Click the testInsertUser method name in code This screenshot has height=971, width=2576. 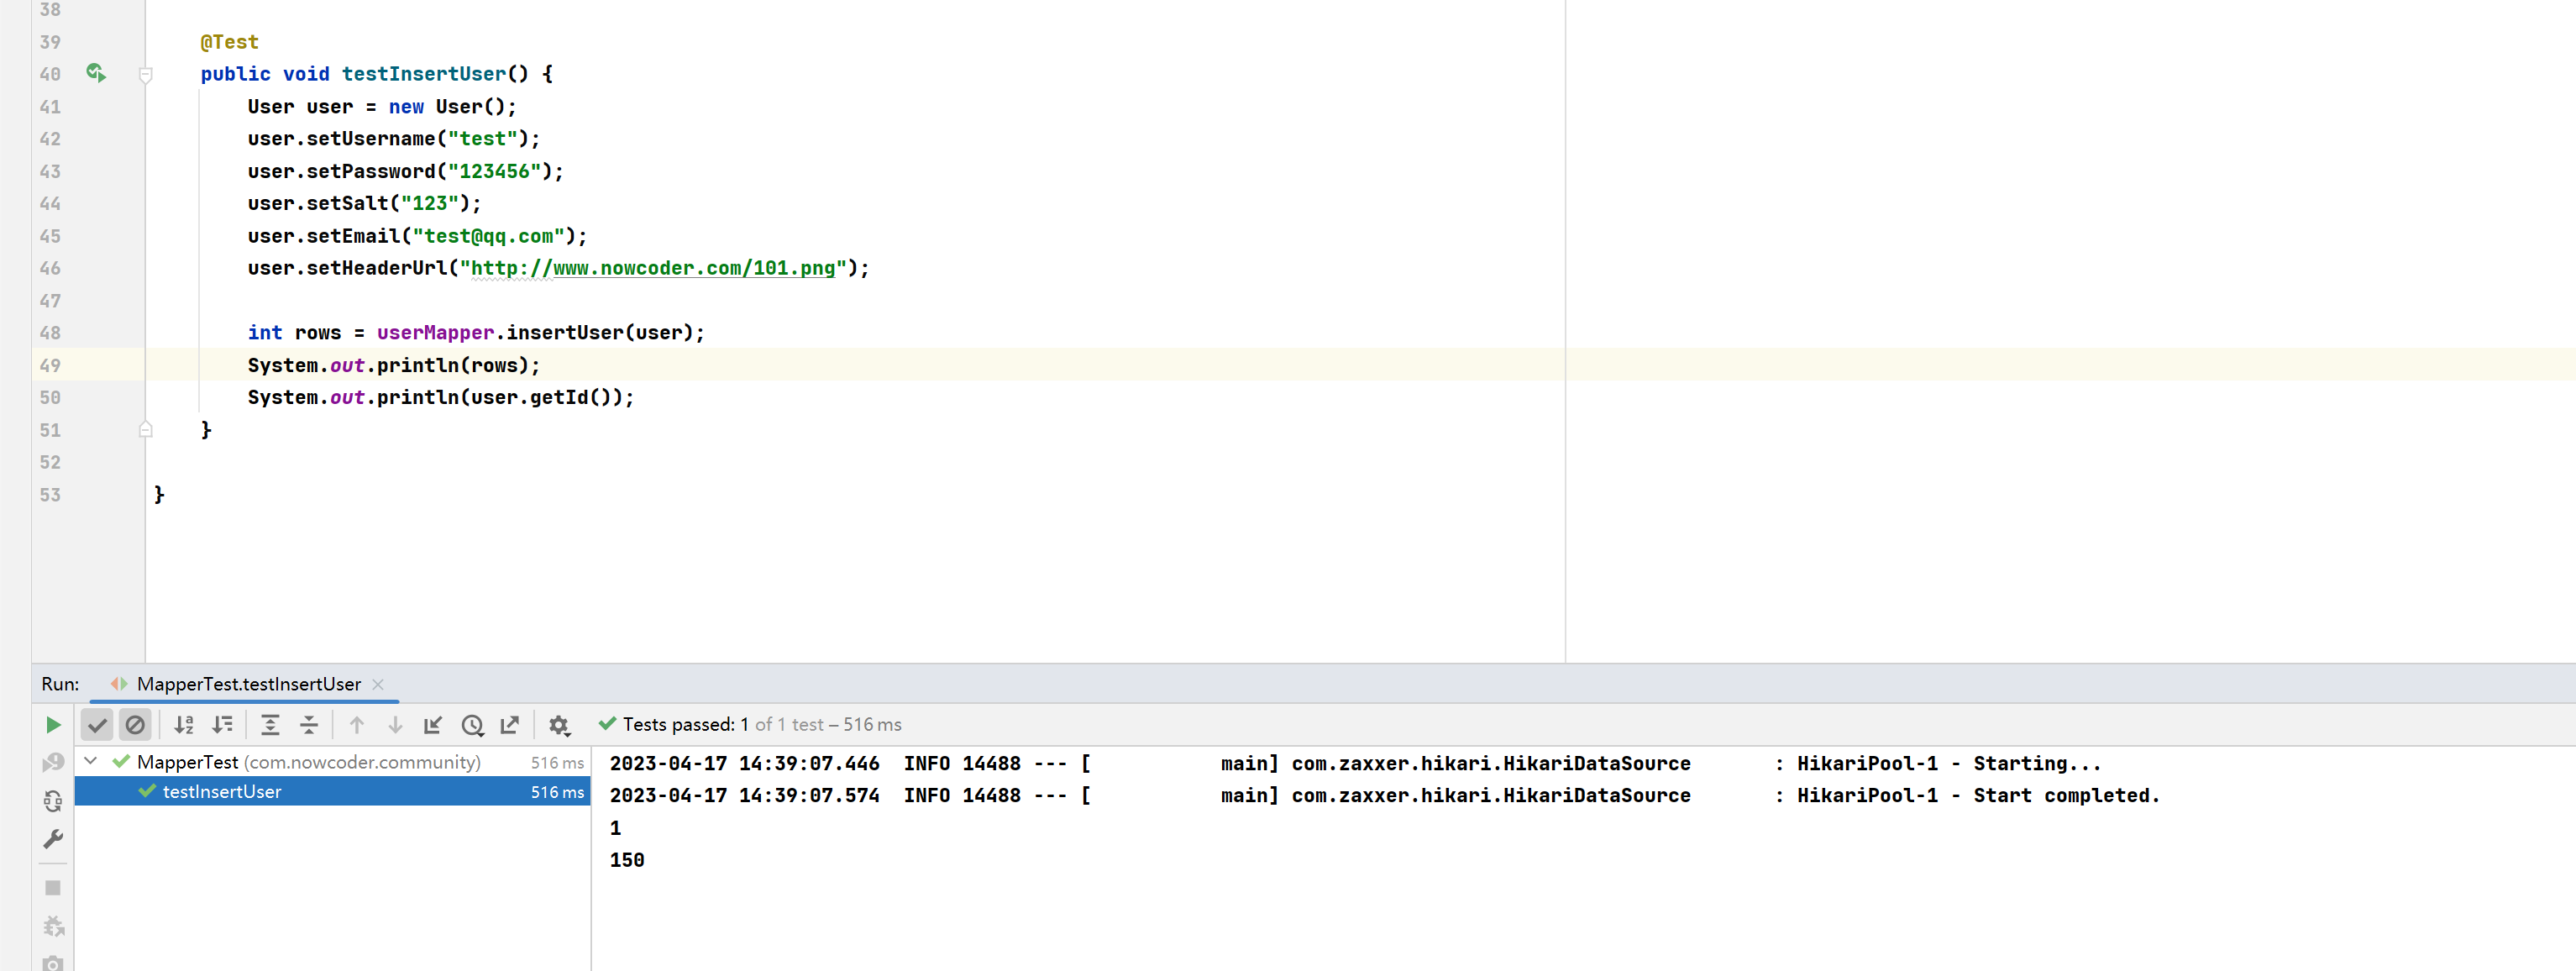(x=424, y=74)
